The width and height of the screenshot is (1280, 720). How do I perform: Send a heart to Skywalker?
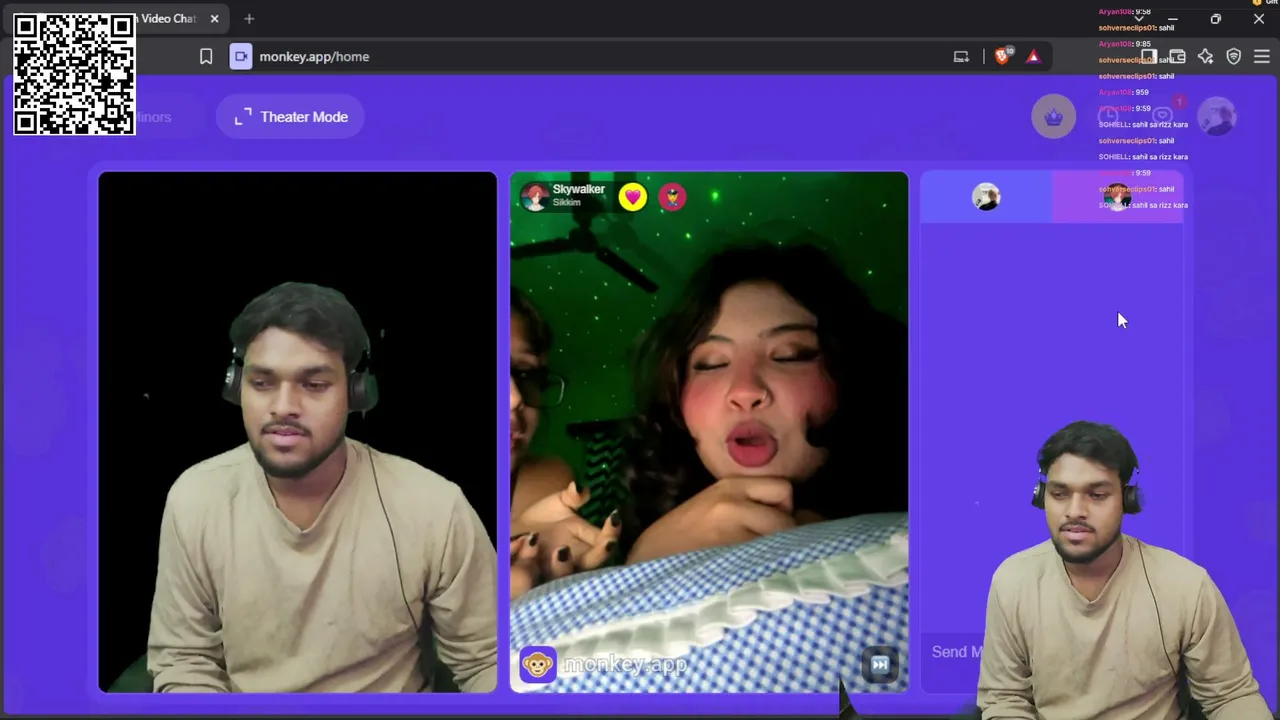[632, 197]
